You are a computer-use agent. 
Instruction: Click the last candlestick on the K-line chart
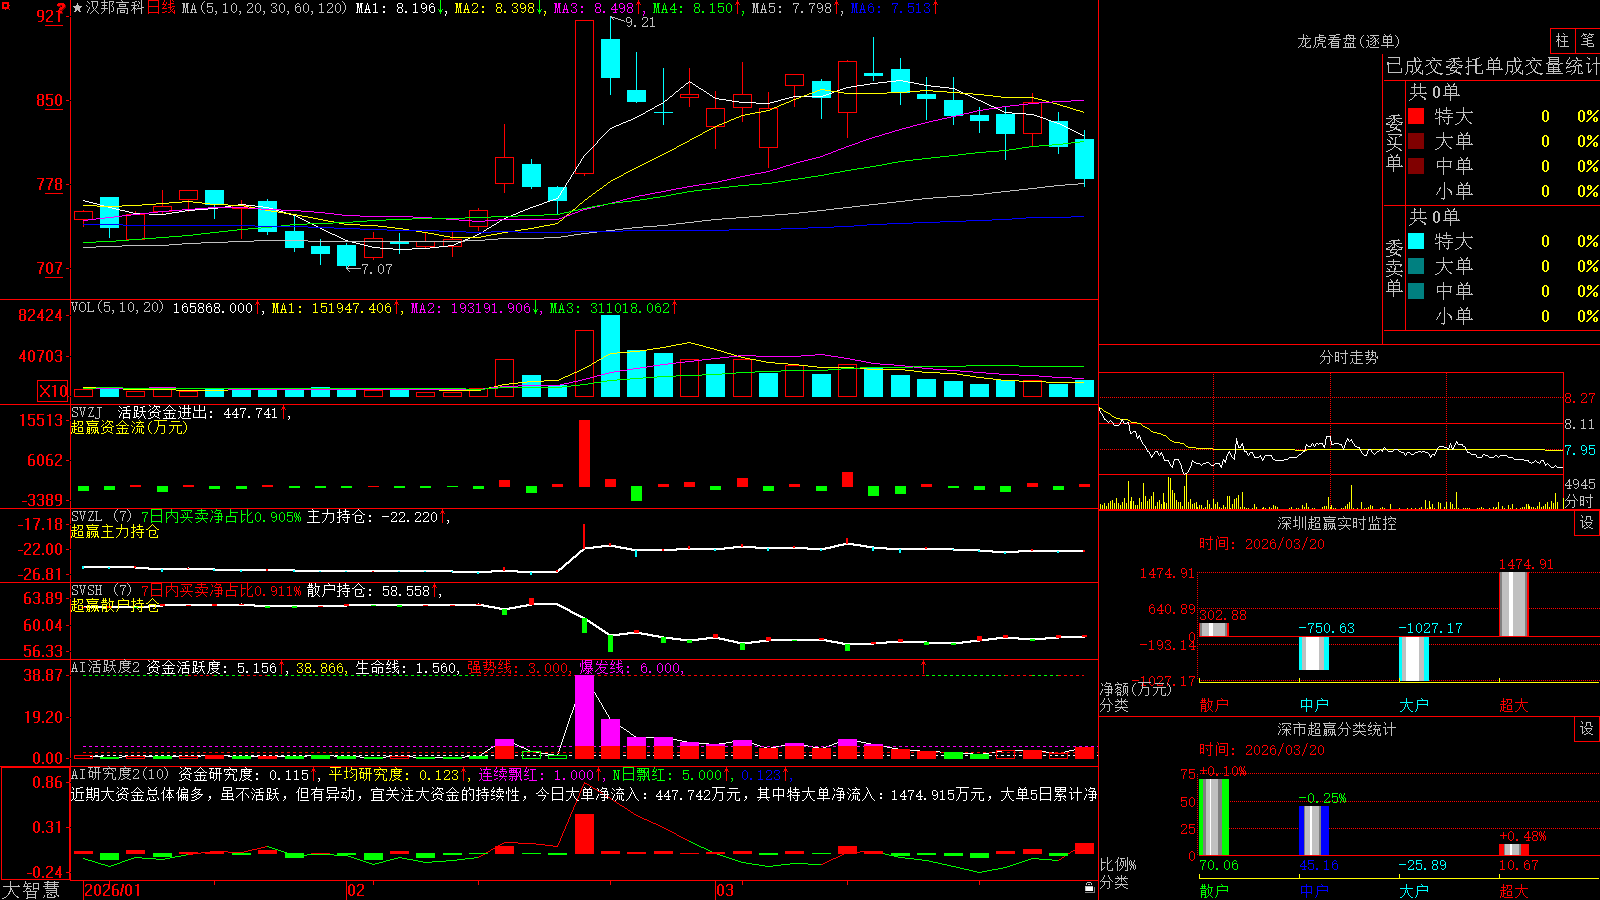(x=1084, y=158)
